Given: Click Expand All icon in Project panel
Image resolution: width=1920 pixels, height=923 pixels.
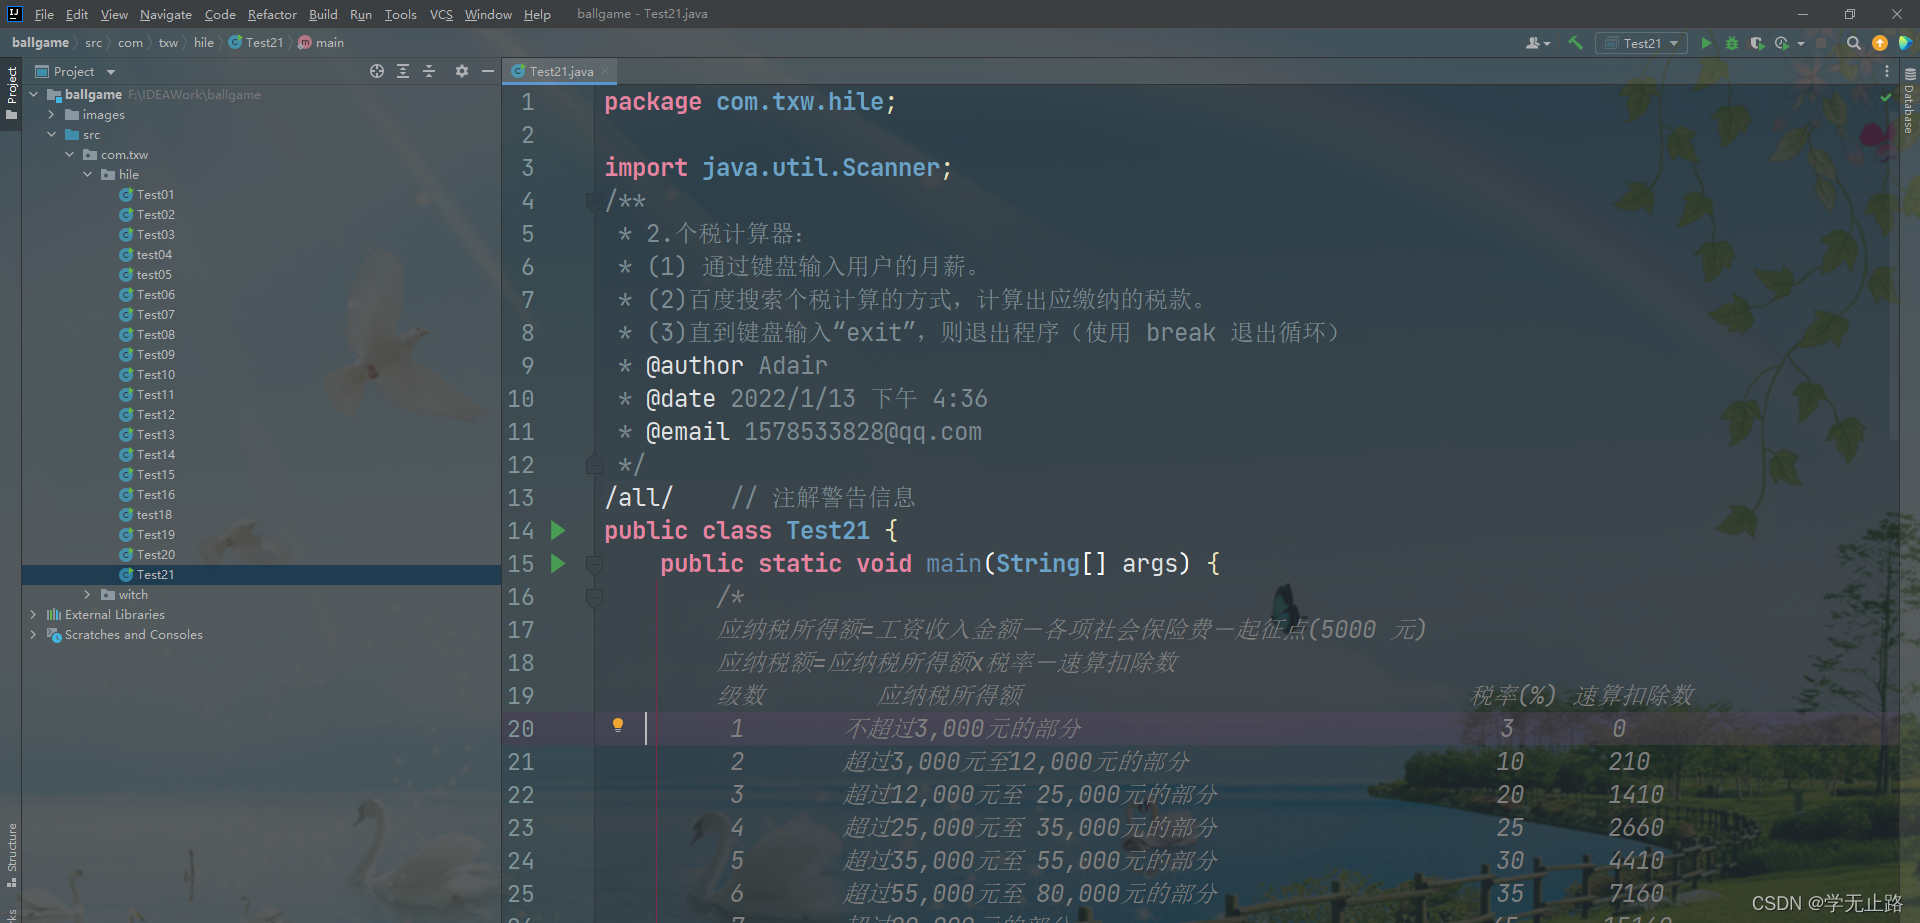Looking at the screenshot, I should (x=403, y=71).
